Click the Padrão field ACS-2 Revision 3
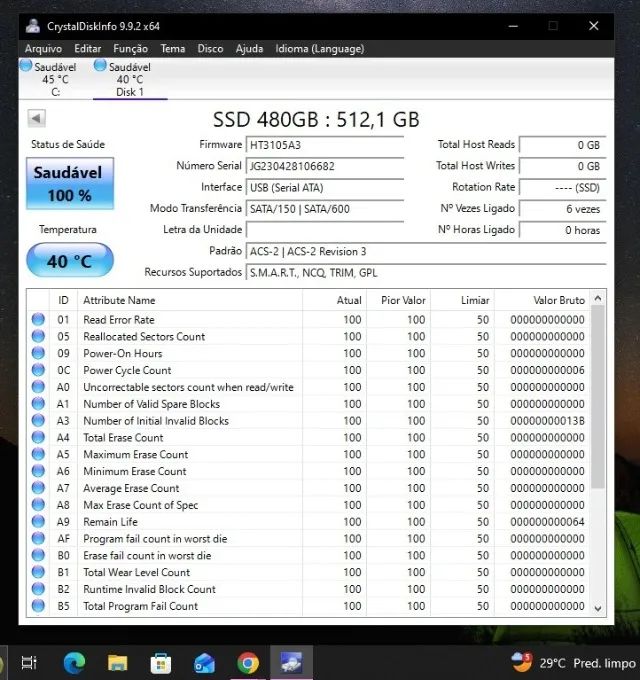The height and width of the screenshot is (680, 640). (426, 252)
